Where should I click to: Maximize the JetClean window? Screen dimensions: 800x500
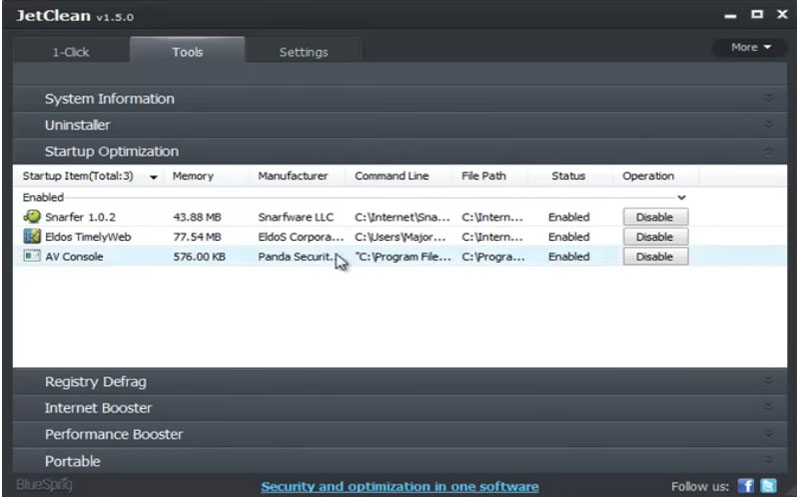[757, 14]
